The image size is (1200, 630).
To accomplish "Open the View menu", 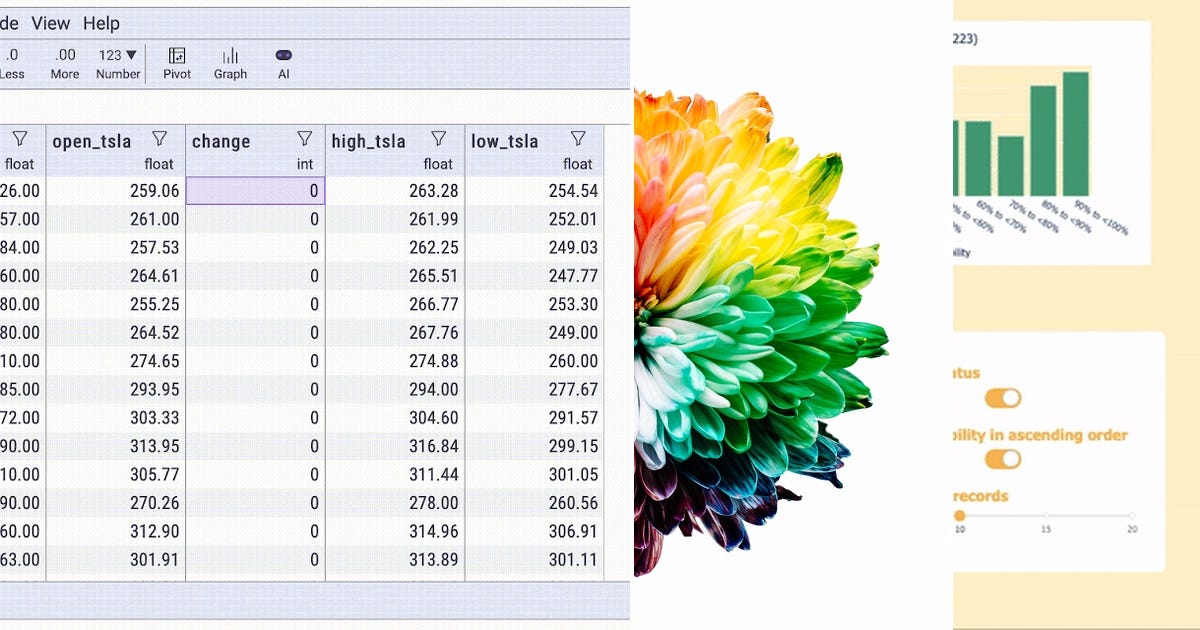I will pyautogui.click(x=49, y=23).
